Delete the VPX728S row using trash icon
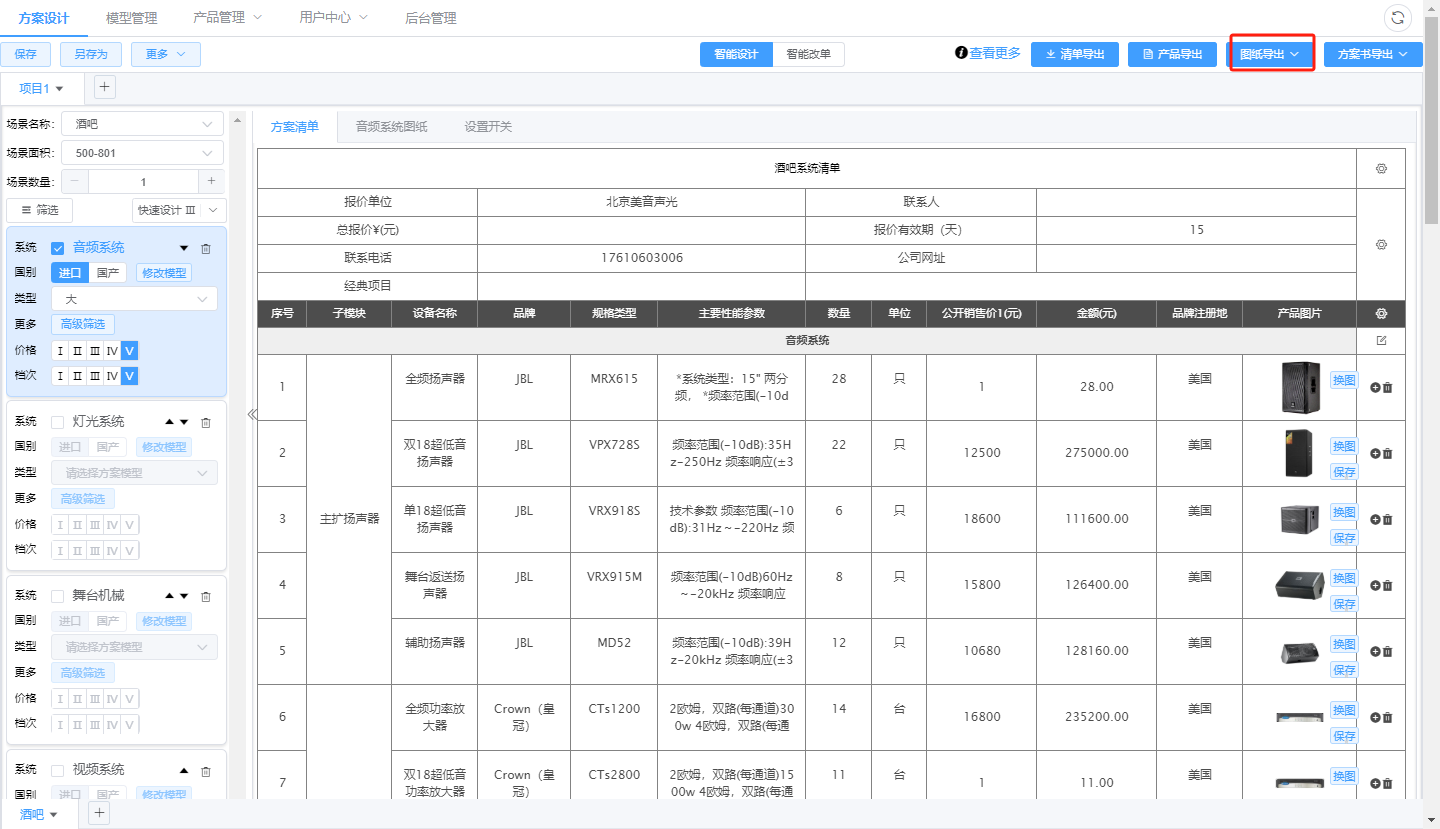Screen dimensions: 1440x829 1388,453
